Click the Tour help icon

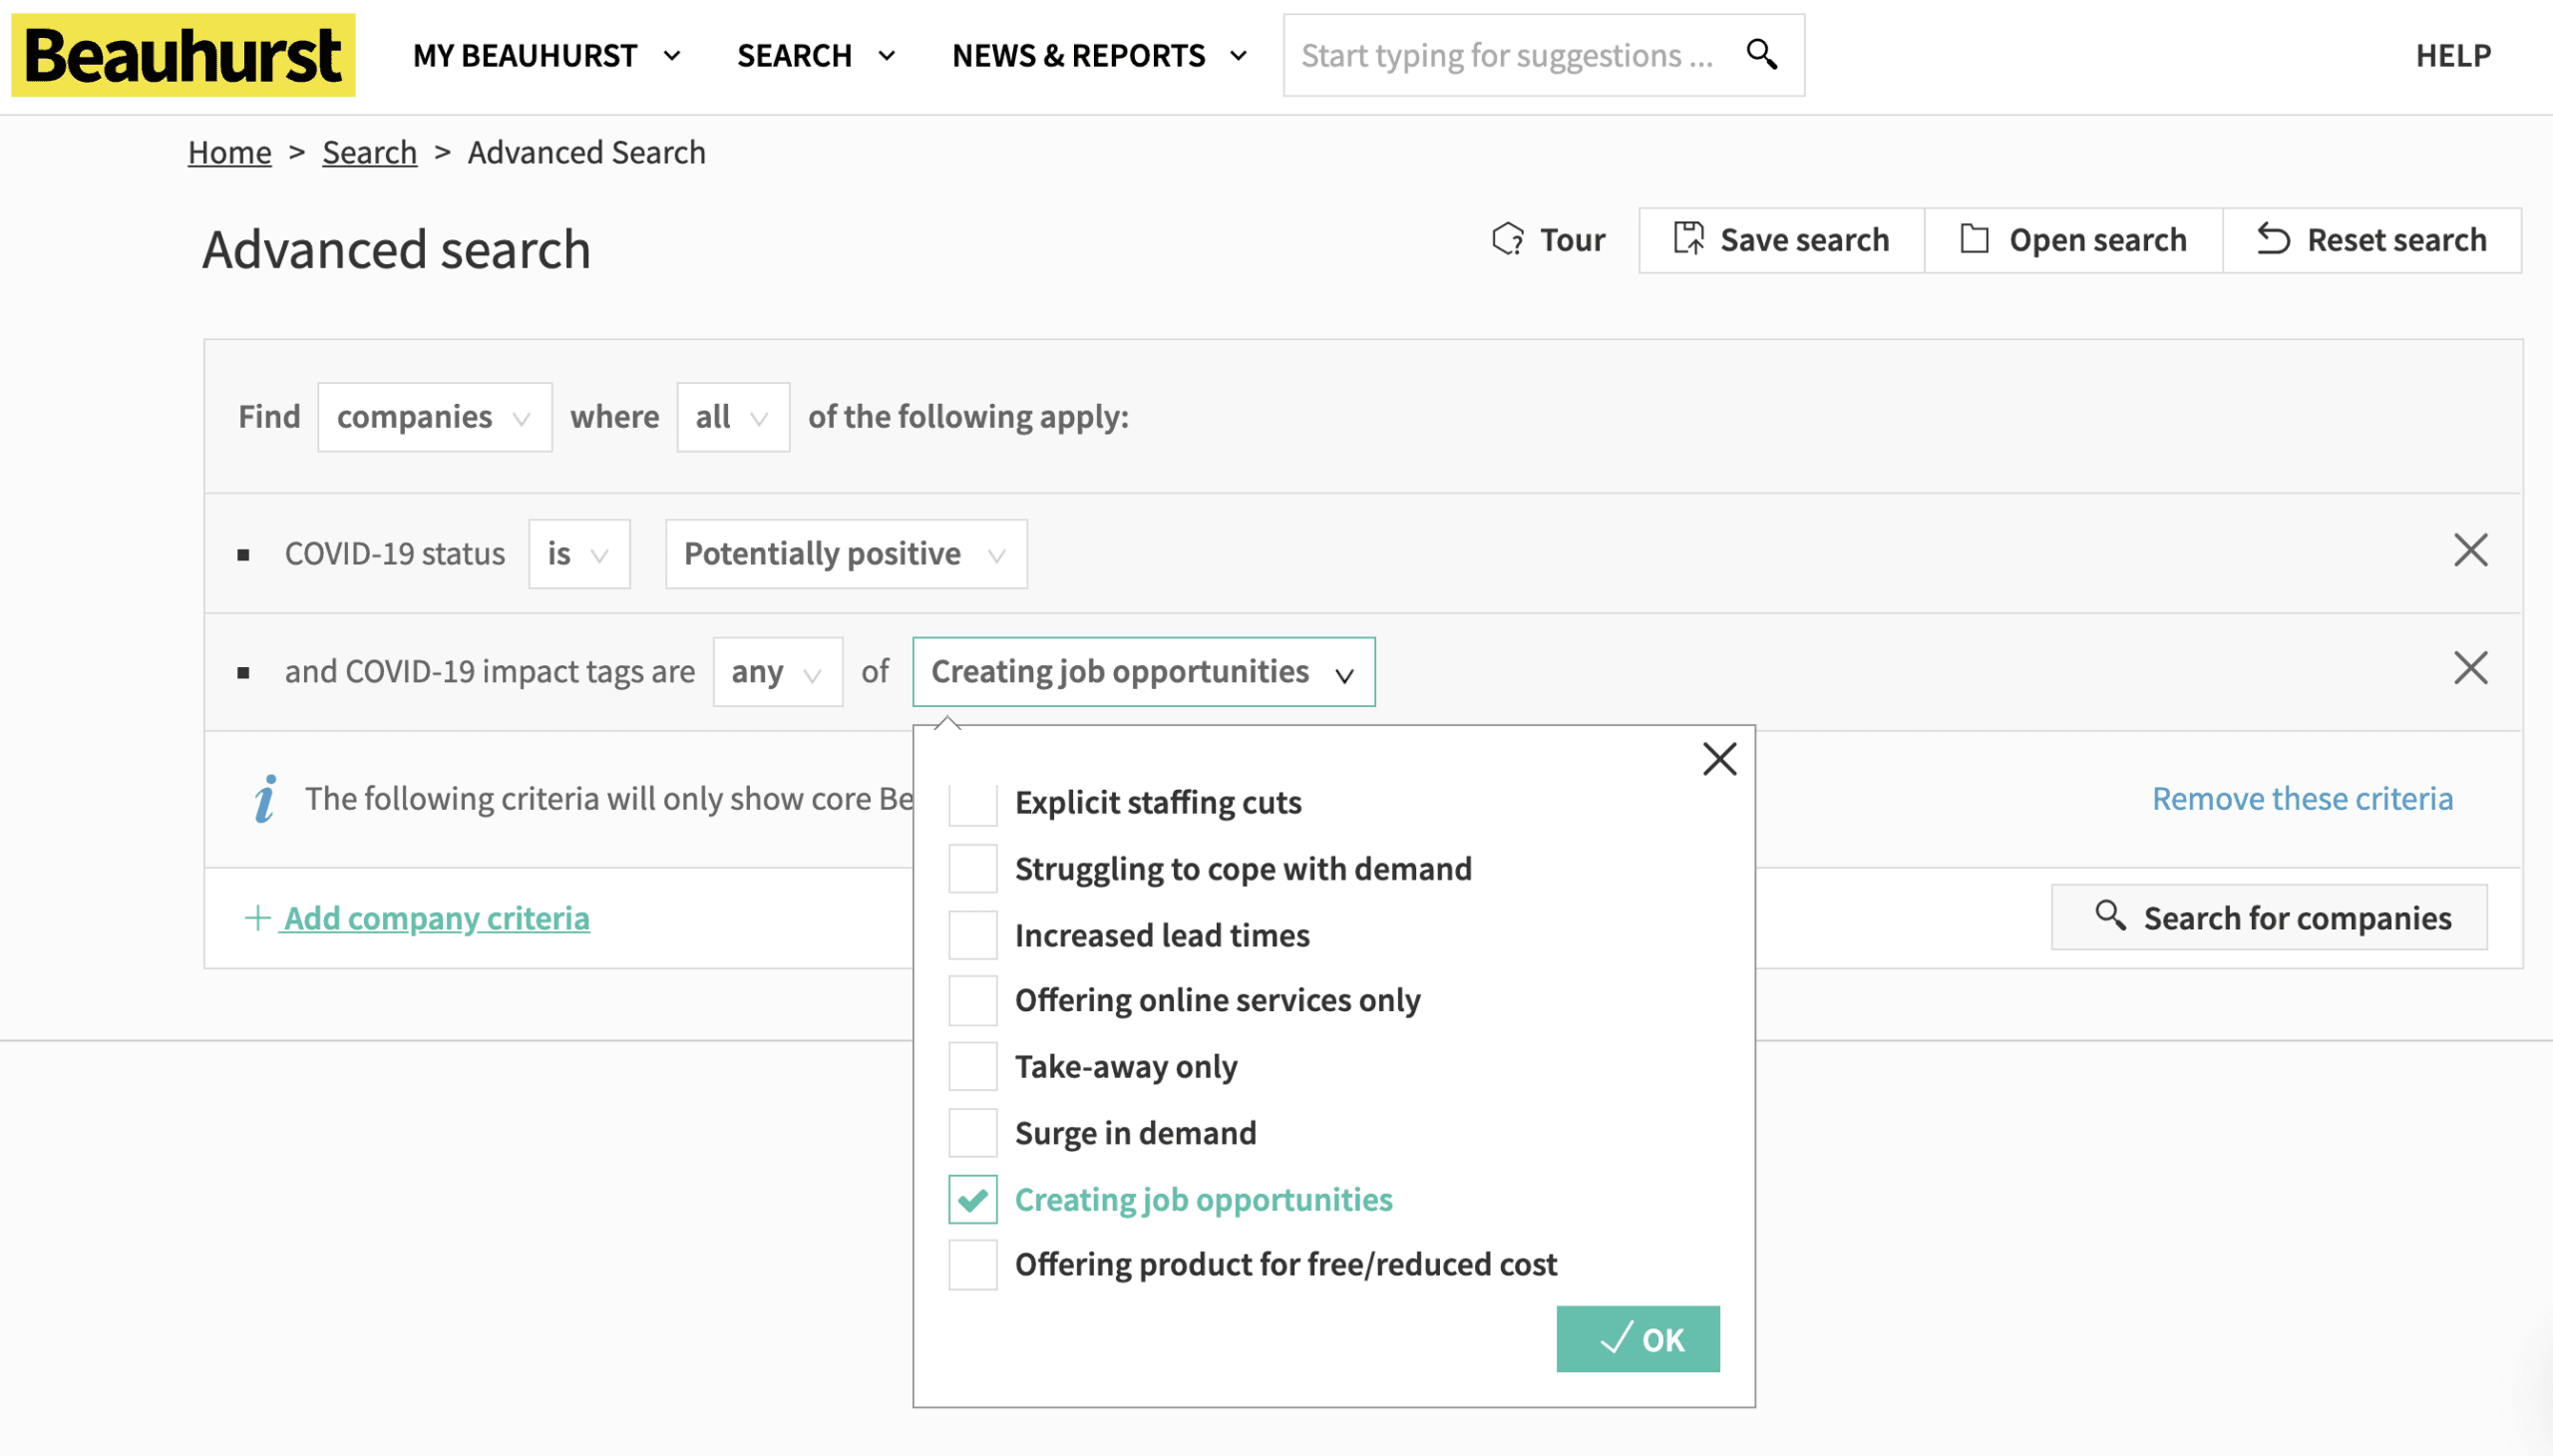[1507, 240]
